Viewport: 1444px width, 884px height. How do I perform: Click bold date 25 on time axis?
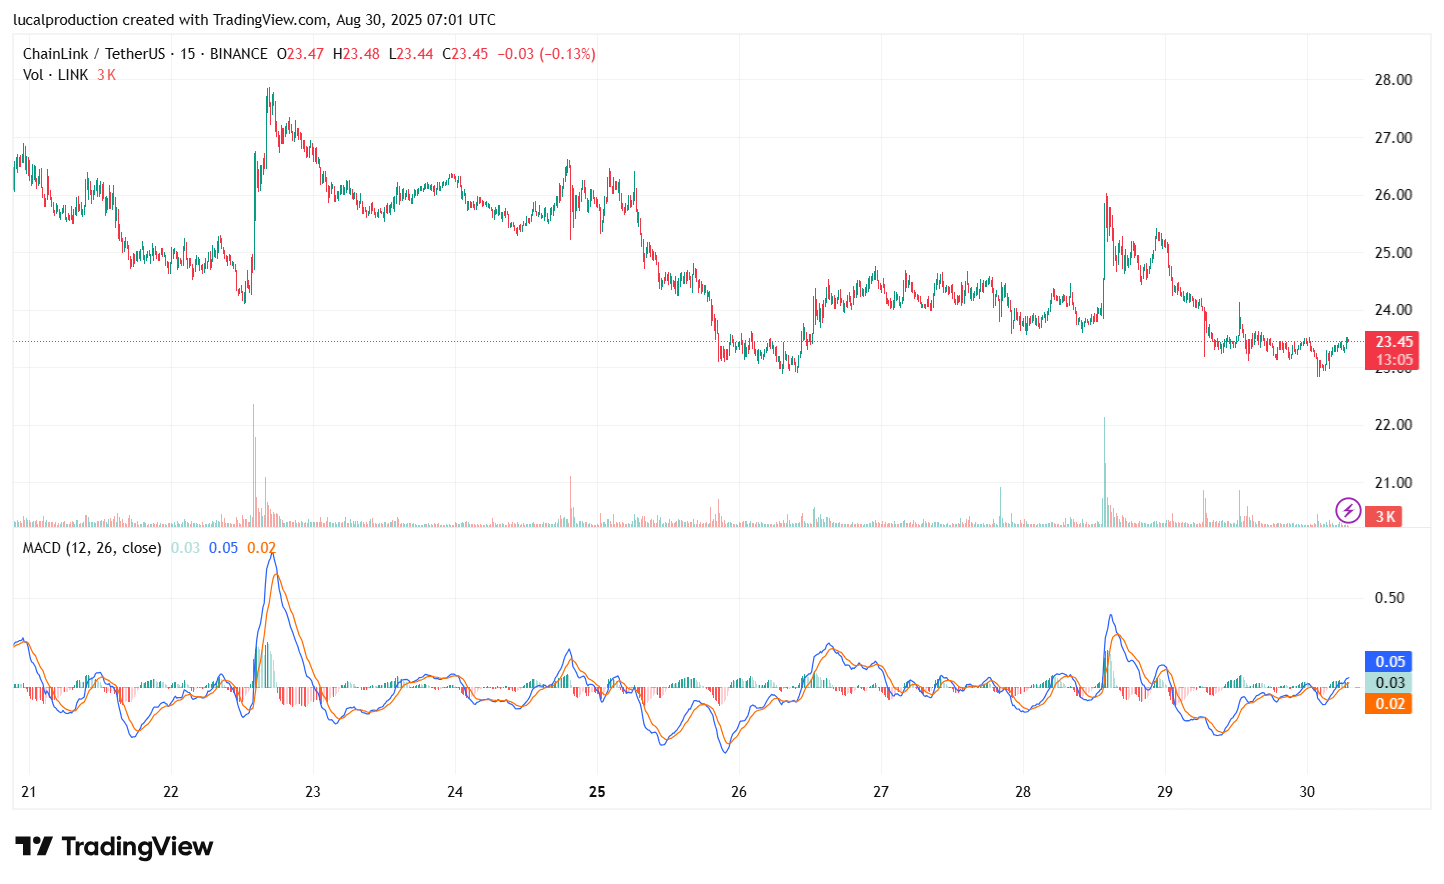coord(597,792)
